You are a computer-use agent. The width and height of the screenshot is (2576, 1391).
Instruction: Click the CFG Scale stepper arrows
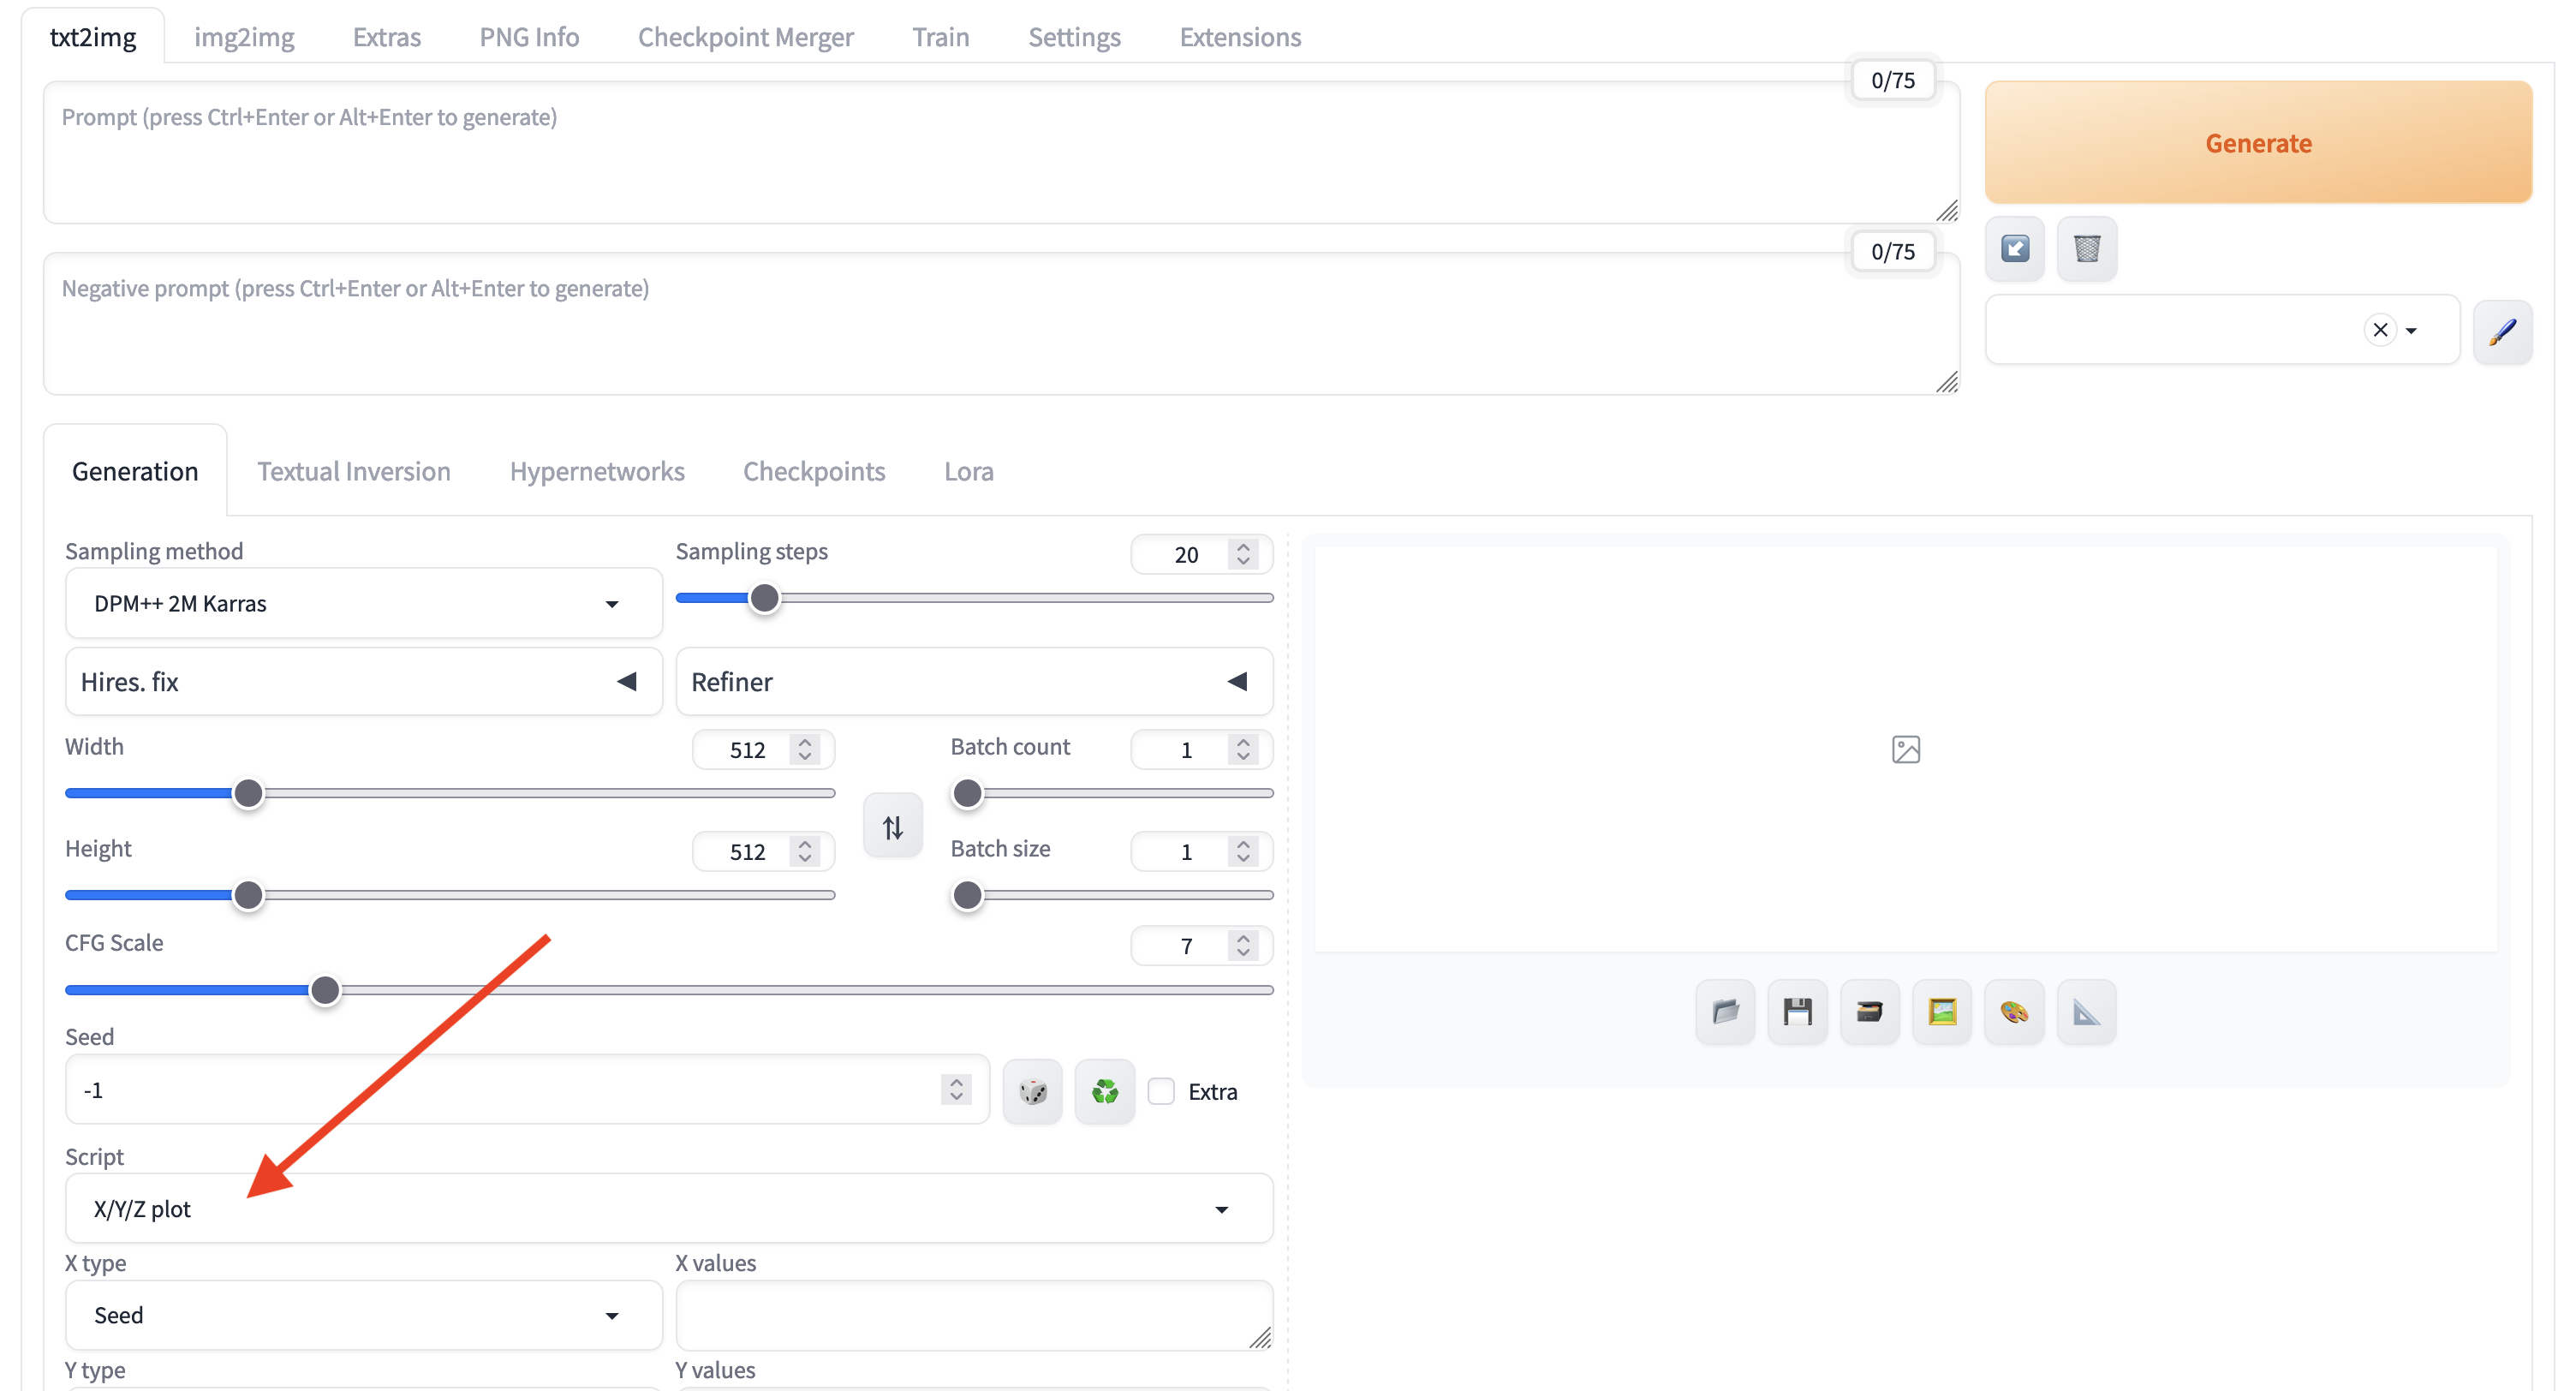(x=1243, y=945)
